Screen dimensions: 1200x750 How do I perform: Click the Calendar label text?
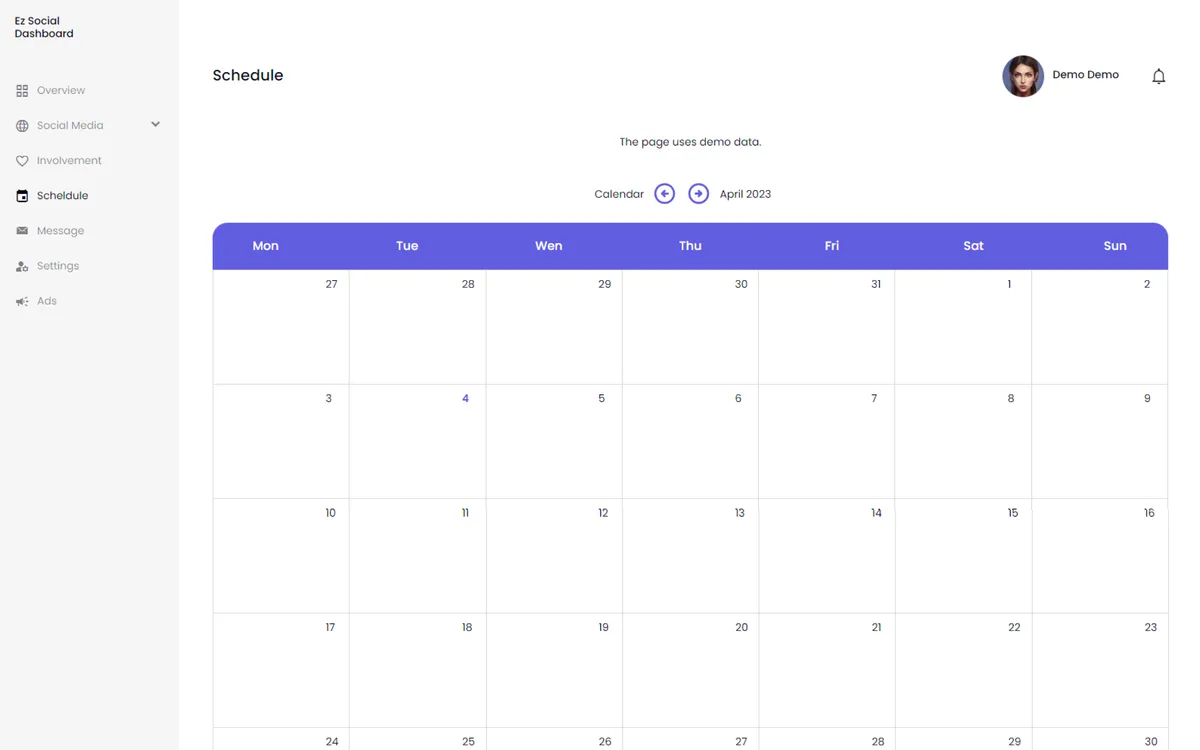pyautogui.click(x=619, y=194)
